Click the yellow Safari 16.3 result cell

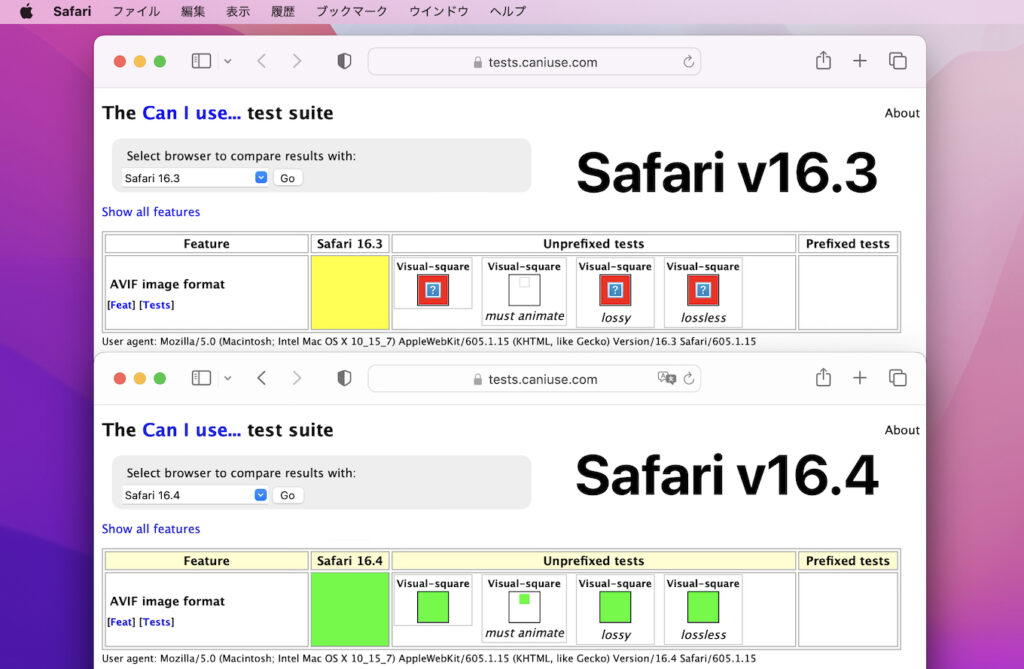click(x=349, y=291)
